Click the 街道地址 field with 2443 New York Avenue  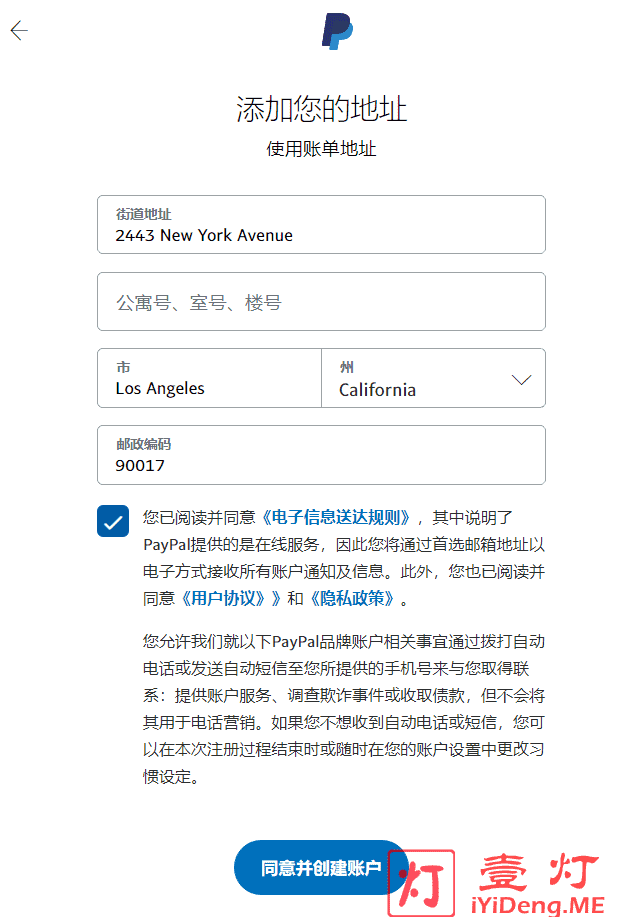(321, 225)
